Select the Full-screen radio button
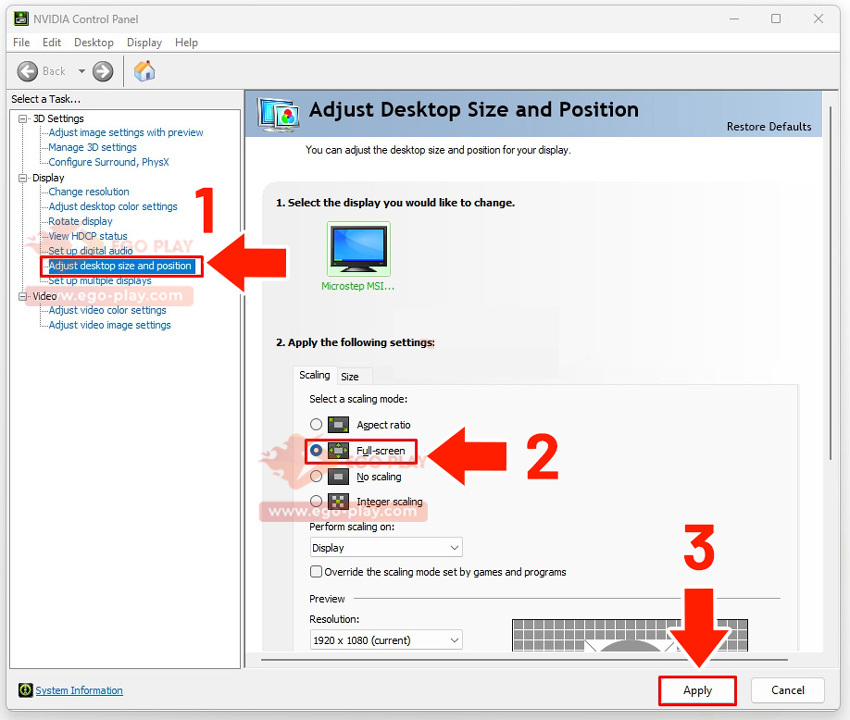Viewport: 850px width, 720px height. pos(316,451)
